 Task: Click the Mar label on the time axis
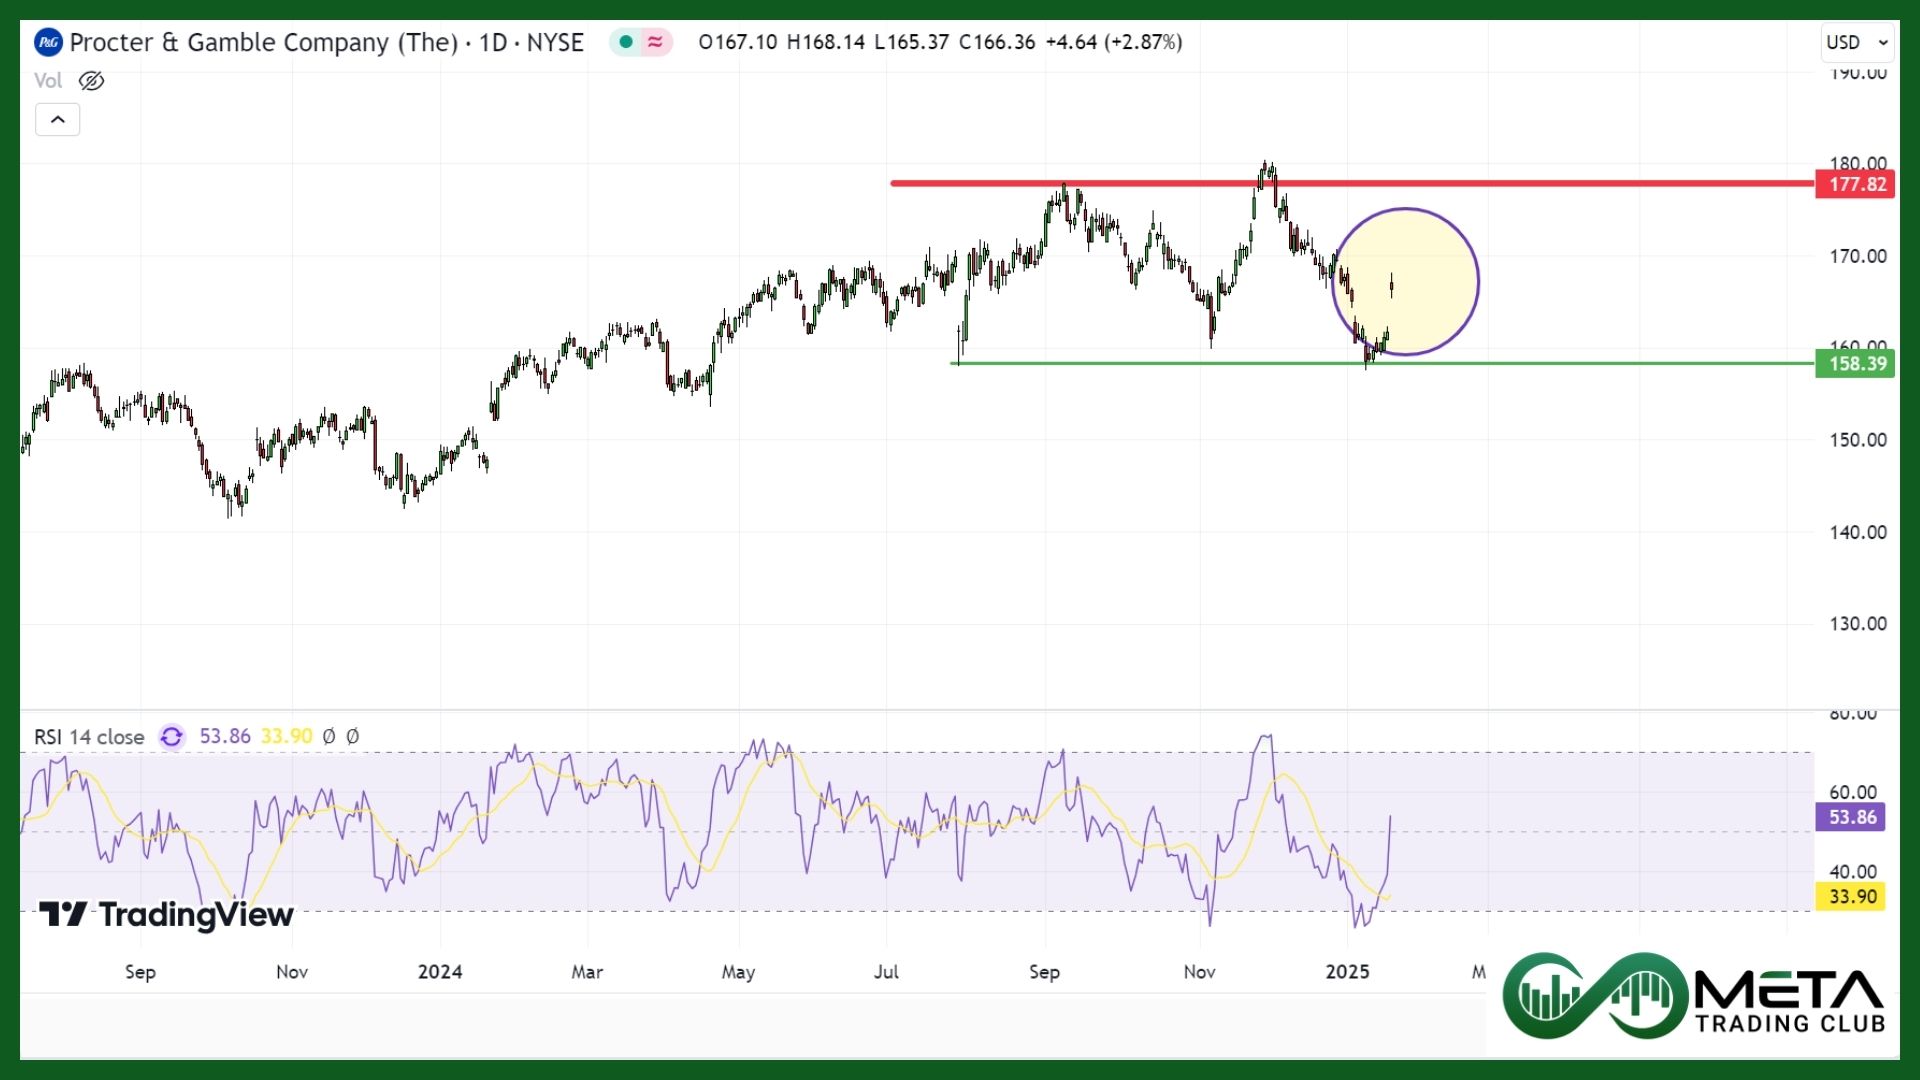click(587, 972)
